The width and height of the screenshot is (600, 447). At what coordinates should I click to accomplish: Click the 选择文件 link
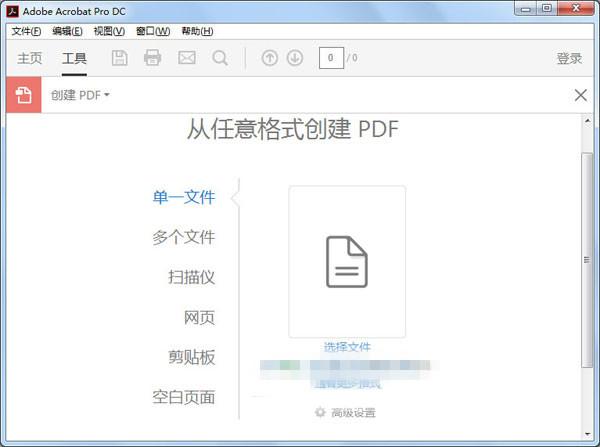click(x=347, y=347)
